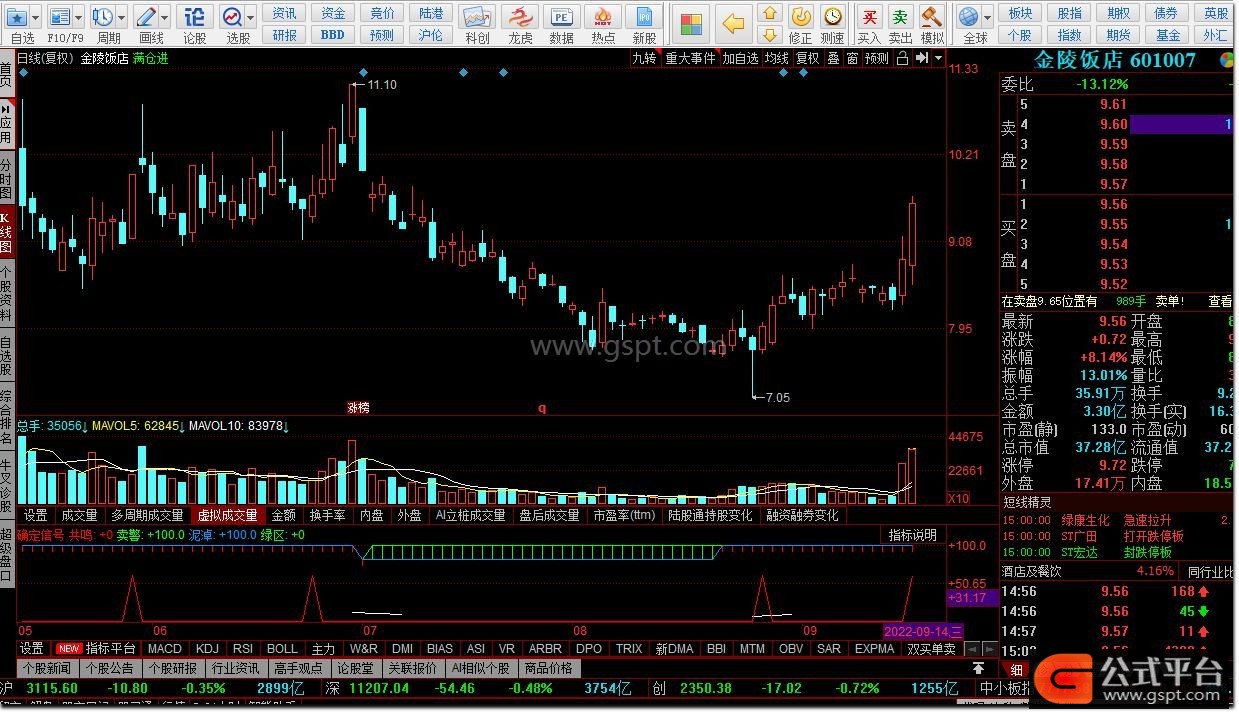
Task: Open the 新股 IPO icon
Action: pyautogui.click(x=645, y=17)
